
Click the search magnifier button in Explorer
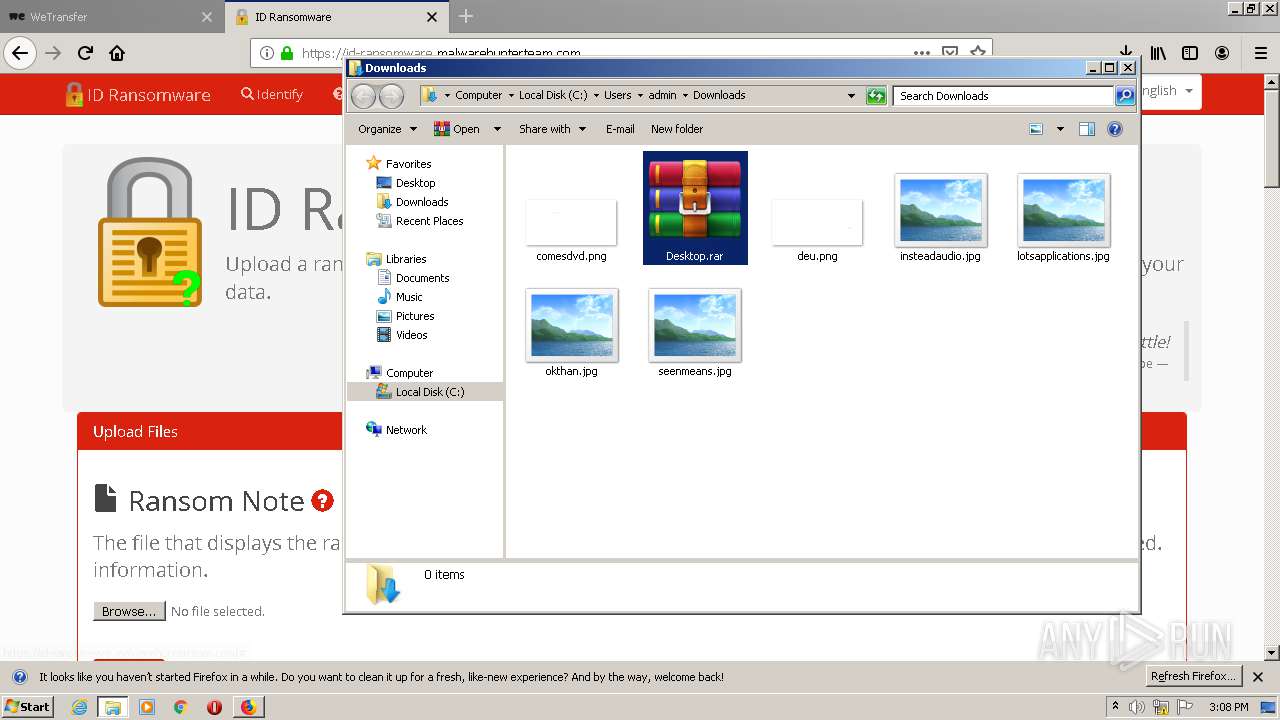1125,96
